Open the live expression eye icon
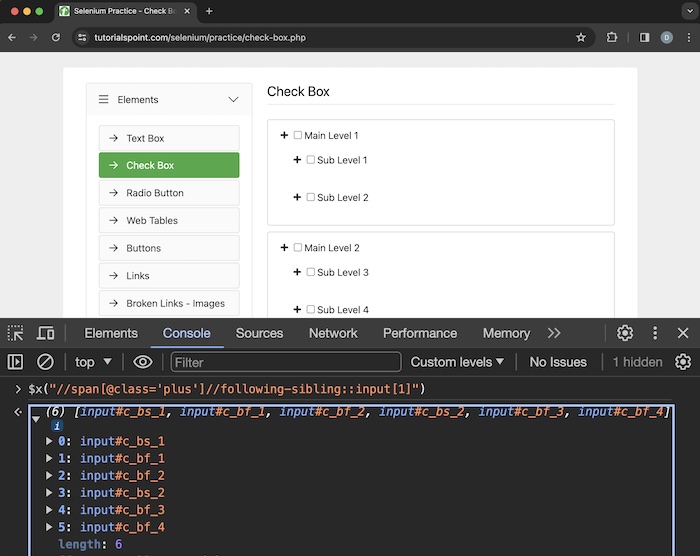Viewport: 700px width, 556px height. coord(143,362)
